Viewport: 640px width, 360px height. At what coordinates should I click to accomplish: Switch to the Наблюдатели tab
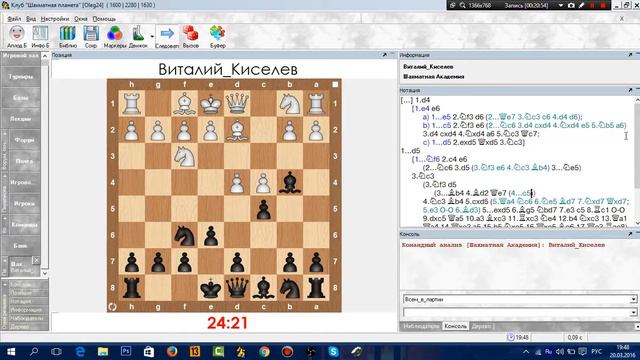[x=421, y=326]
